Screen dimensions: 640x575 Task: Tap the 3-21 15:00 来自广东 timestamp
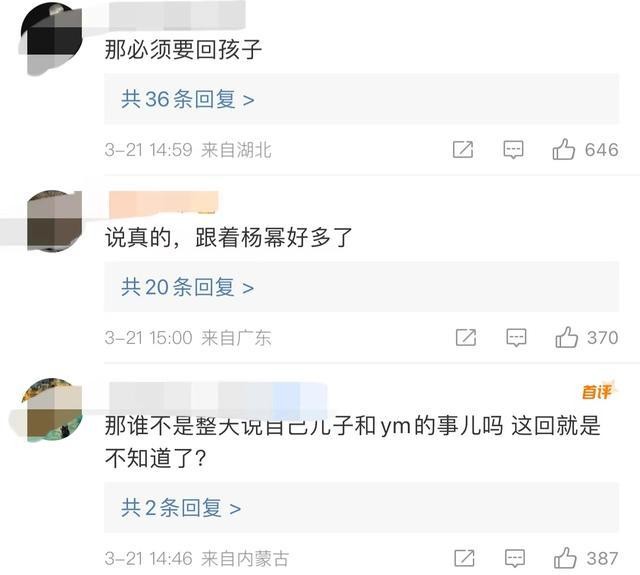click(188, 337)
